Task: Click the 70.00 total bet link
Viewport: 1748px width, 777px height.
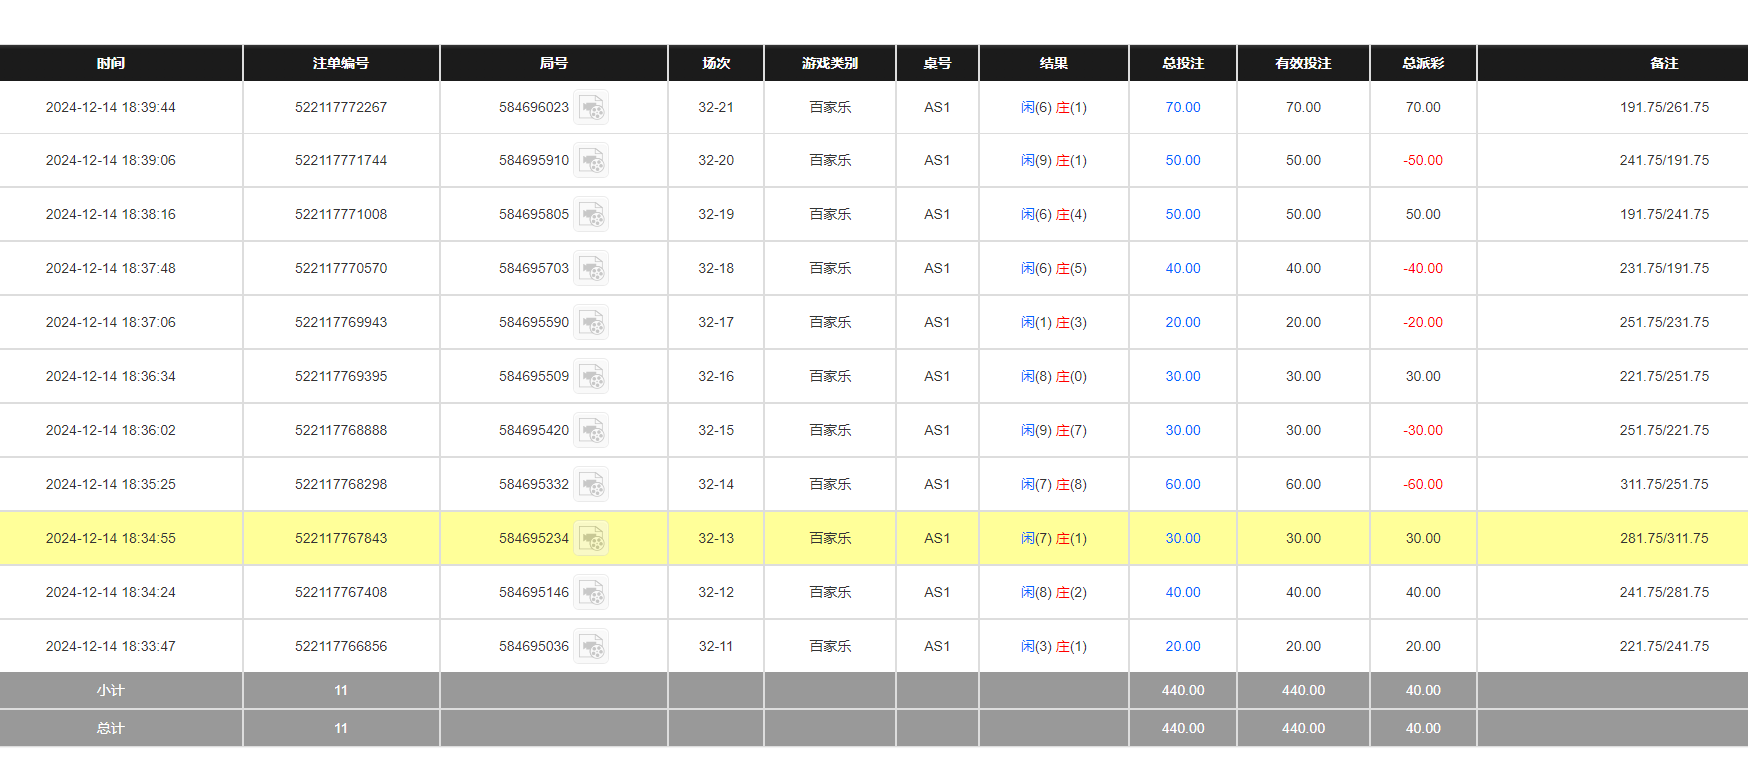Action: click(x=1182, y=107)
